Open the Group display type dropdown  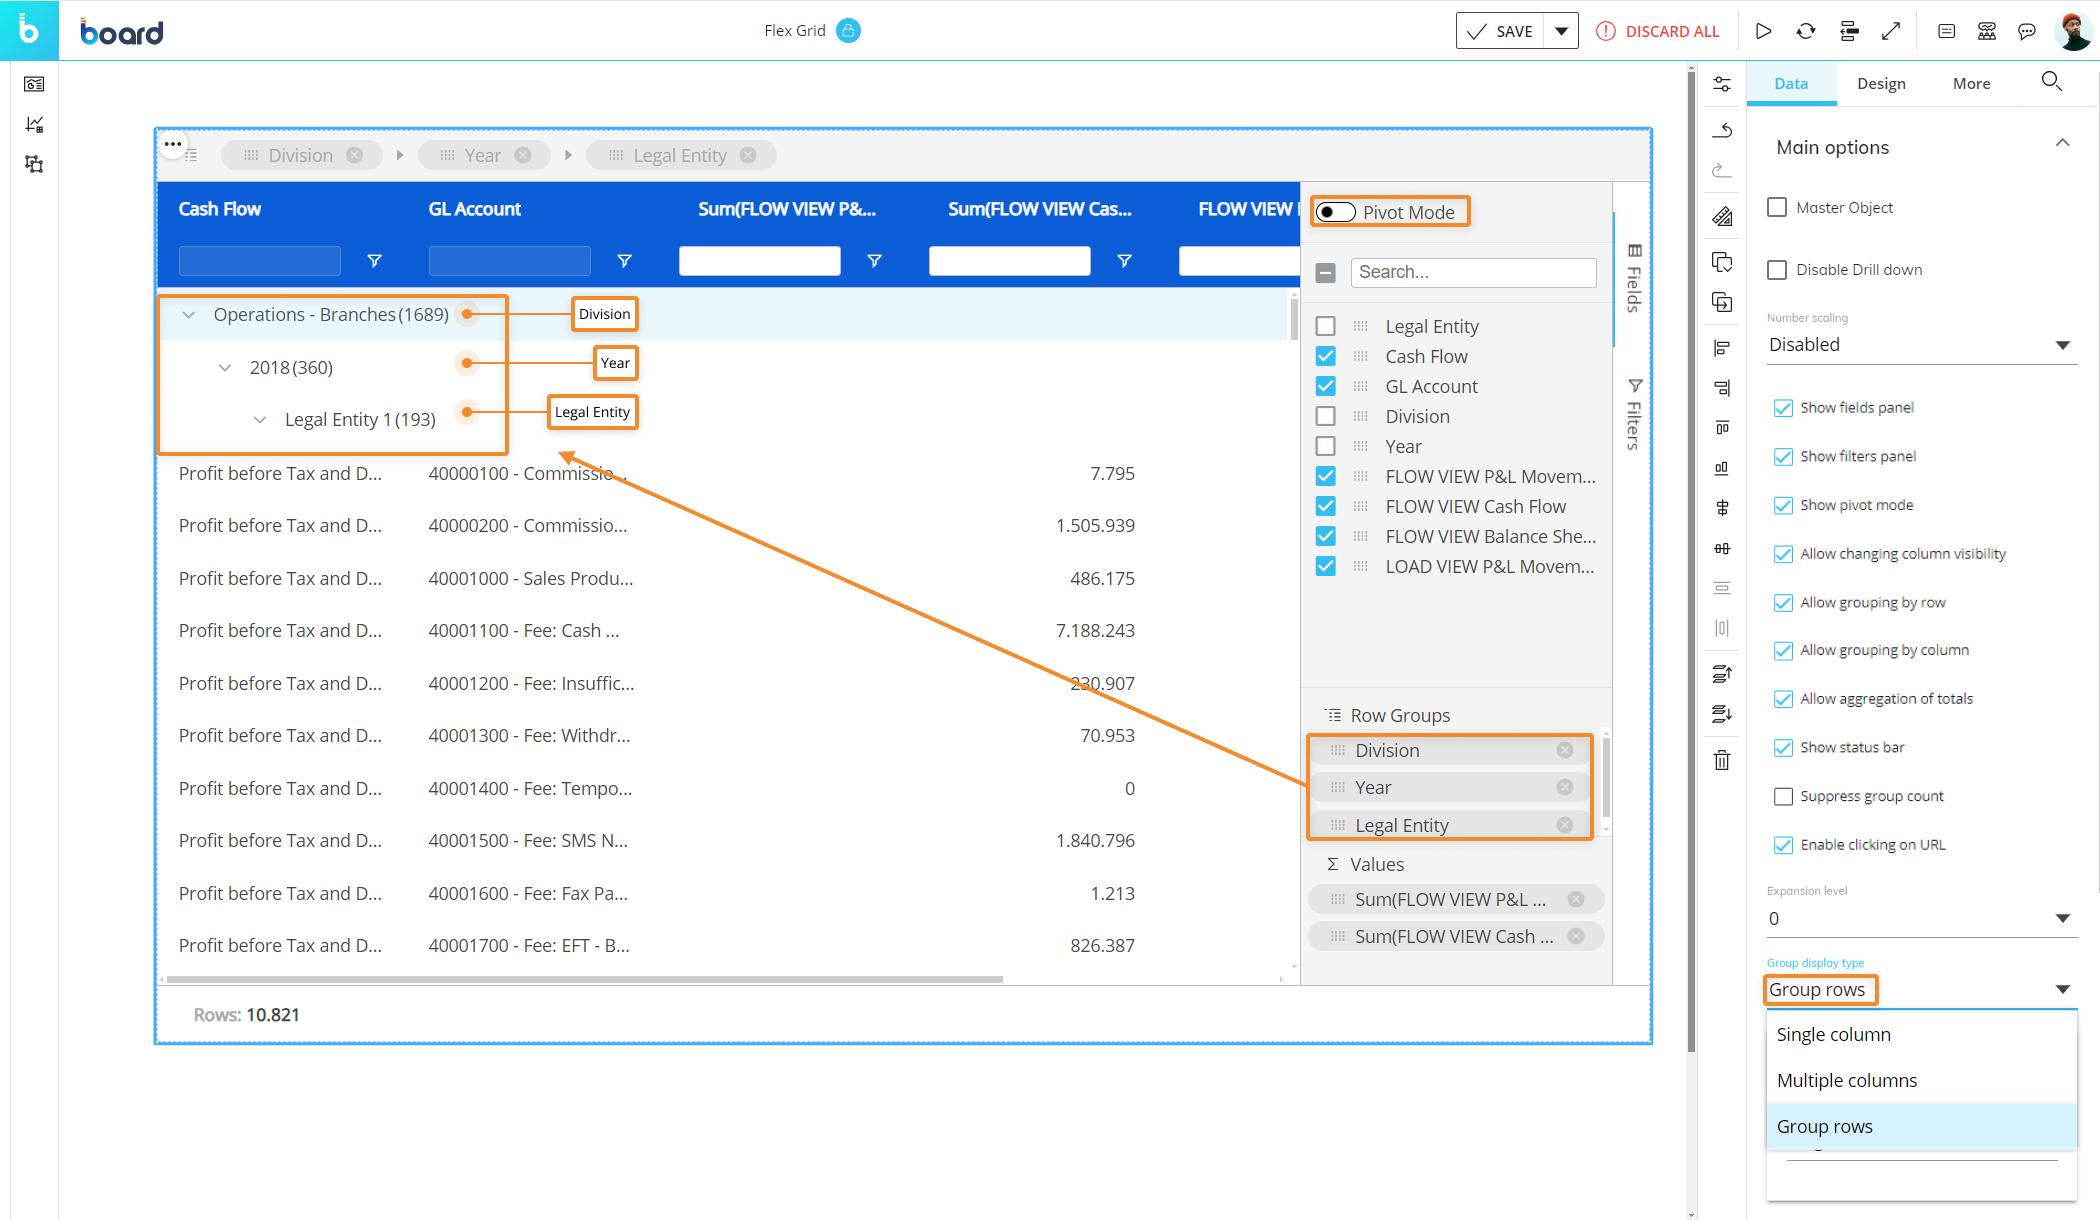pos(1918,989)
